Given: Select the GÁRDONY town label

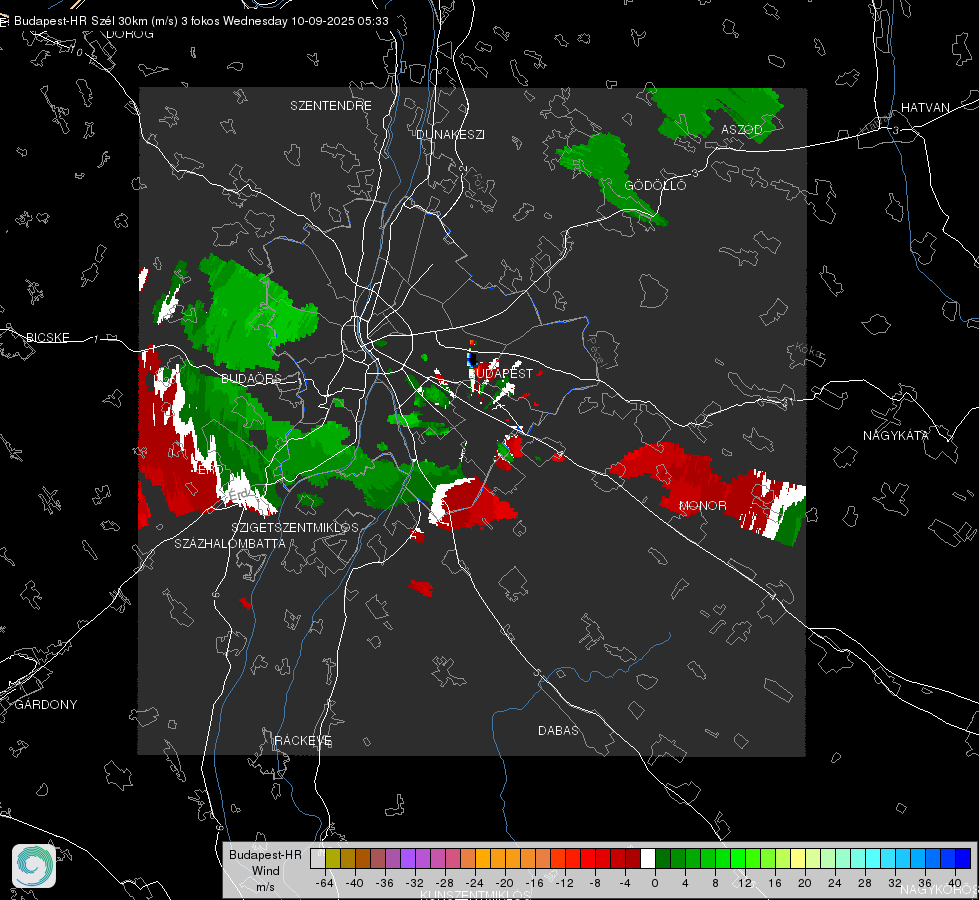Looking at the screenshot, I should [x=46, y=705].
